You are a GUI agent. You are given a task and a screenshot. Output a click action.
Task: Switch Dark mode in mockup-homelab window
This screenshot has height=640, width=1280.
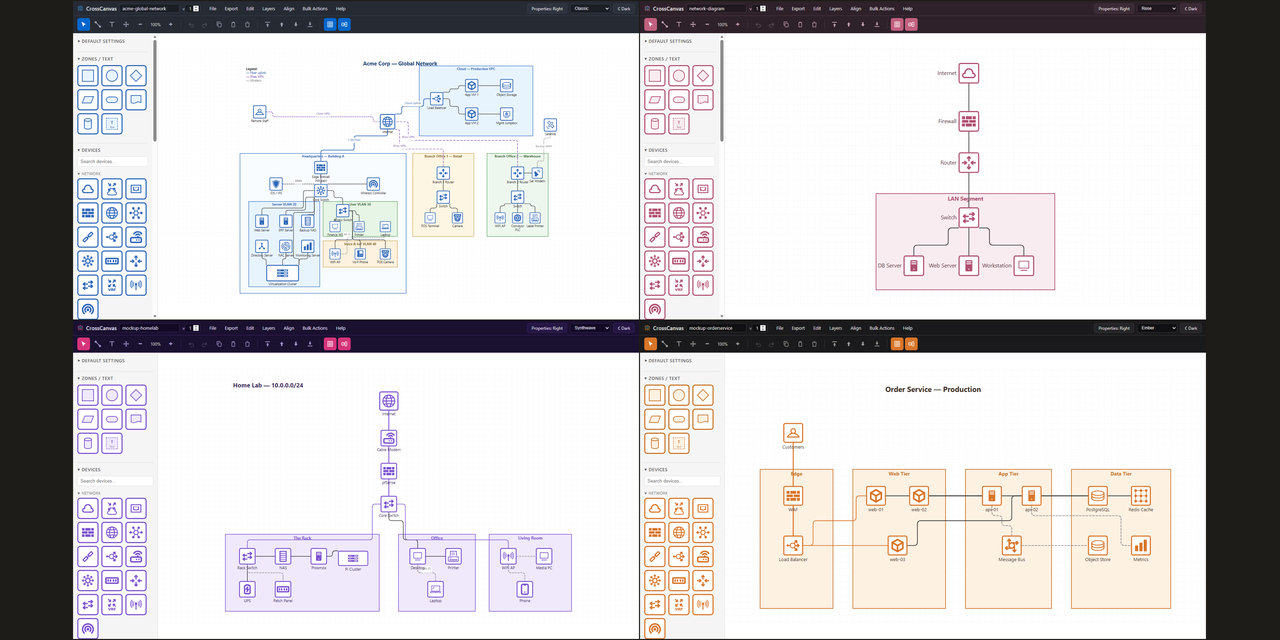[x=623, y=328]
